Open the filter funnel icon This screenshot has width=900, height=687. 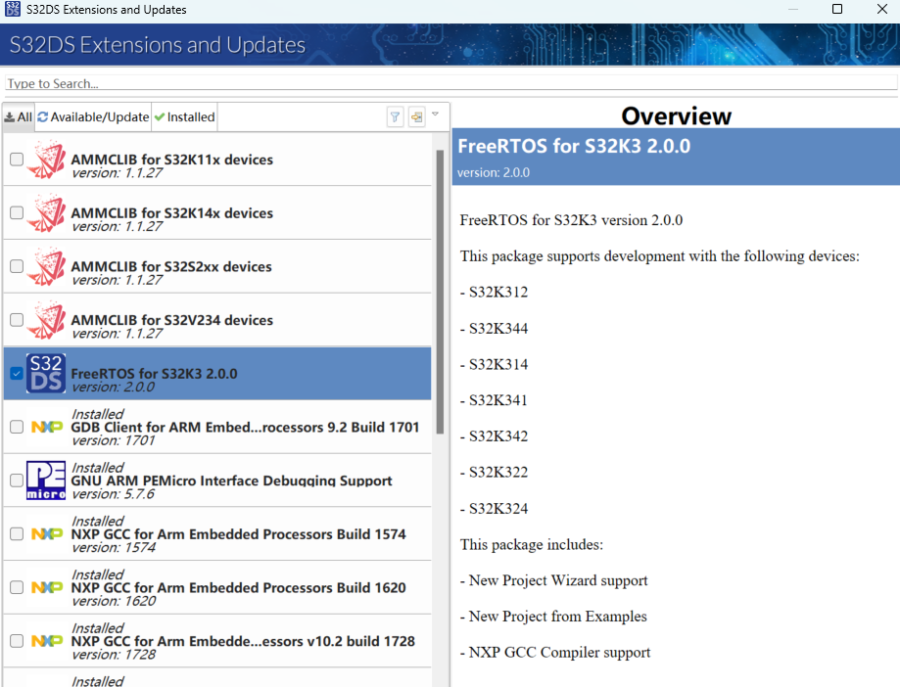[x=395, y=117]
